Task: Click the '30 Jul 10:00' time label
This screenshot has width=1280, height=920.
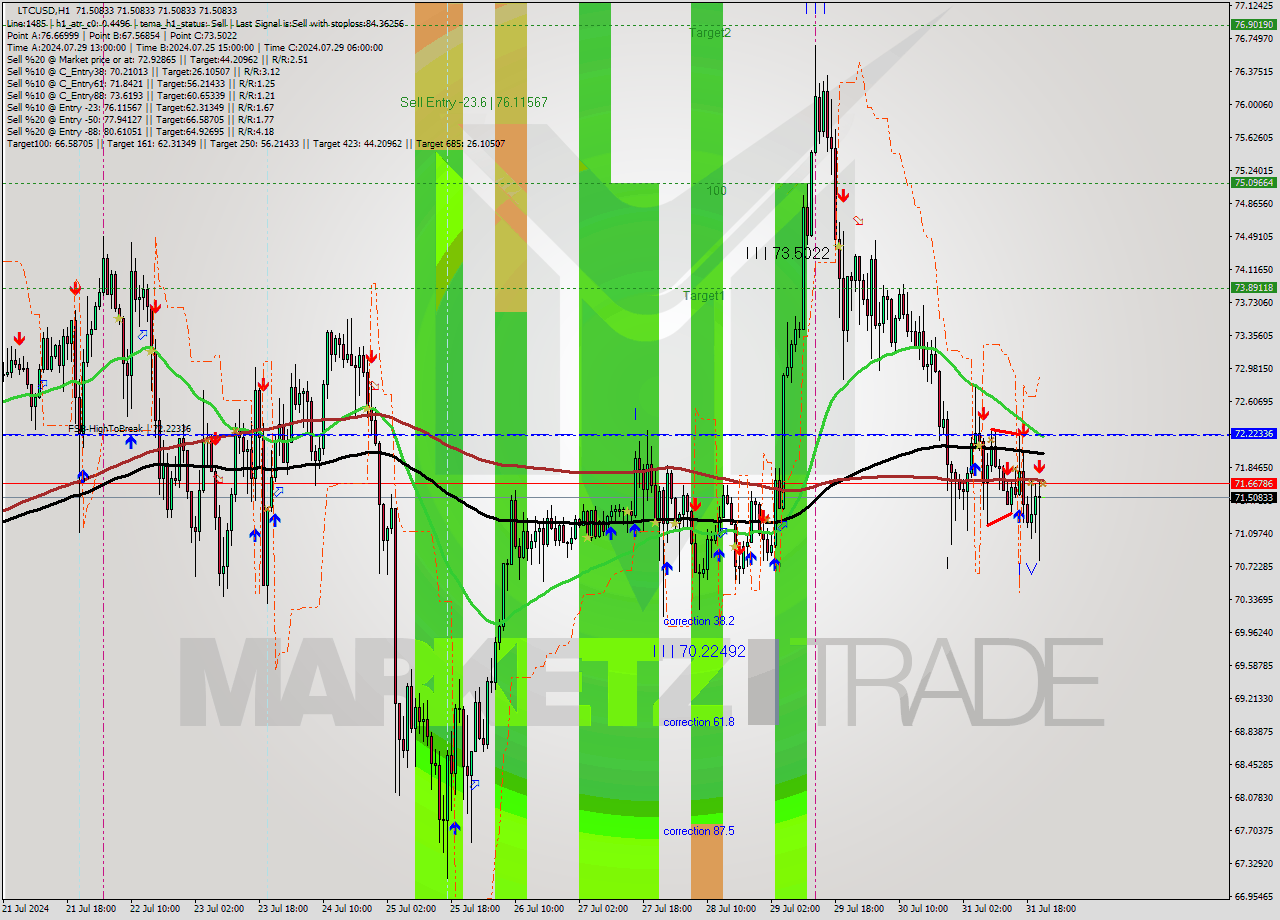Action: 923,909
